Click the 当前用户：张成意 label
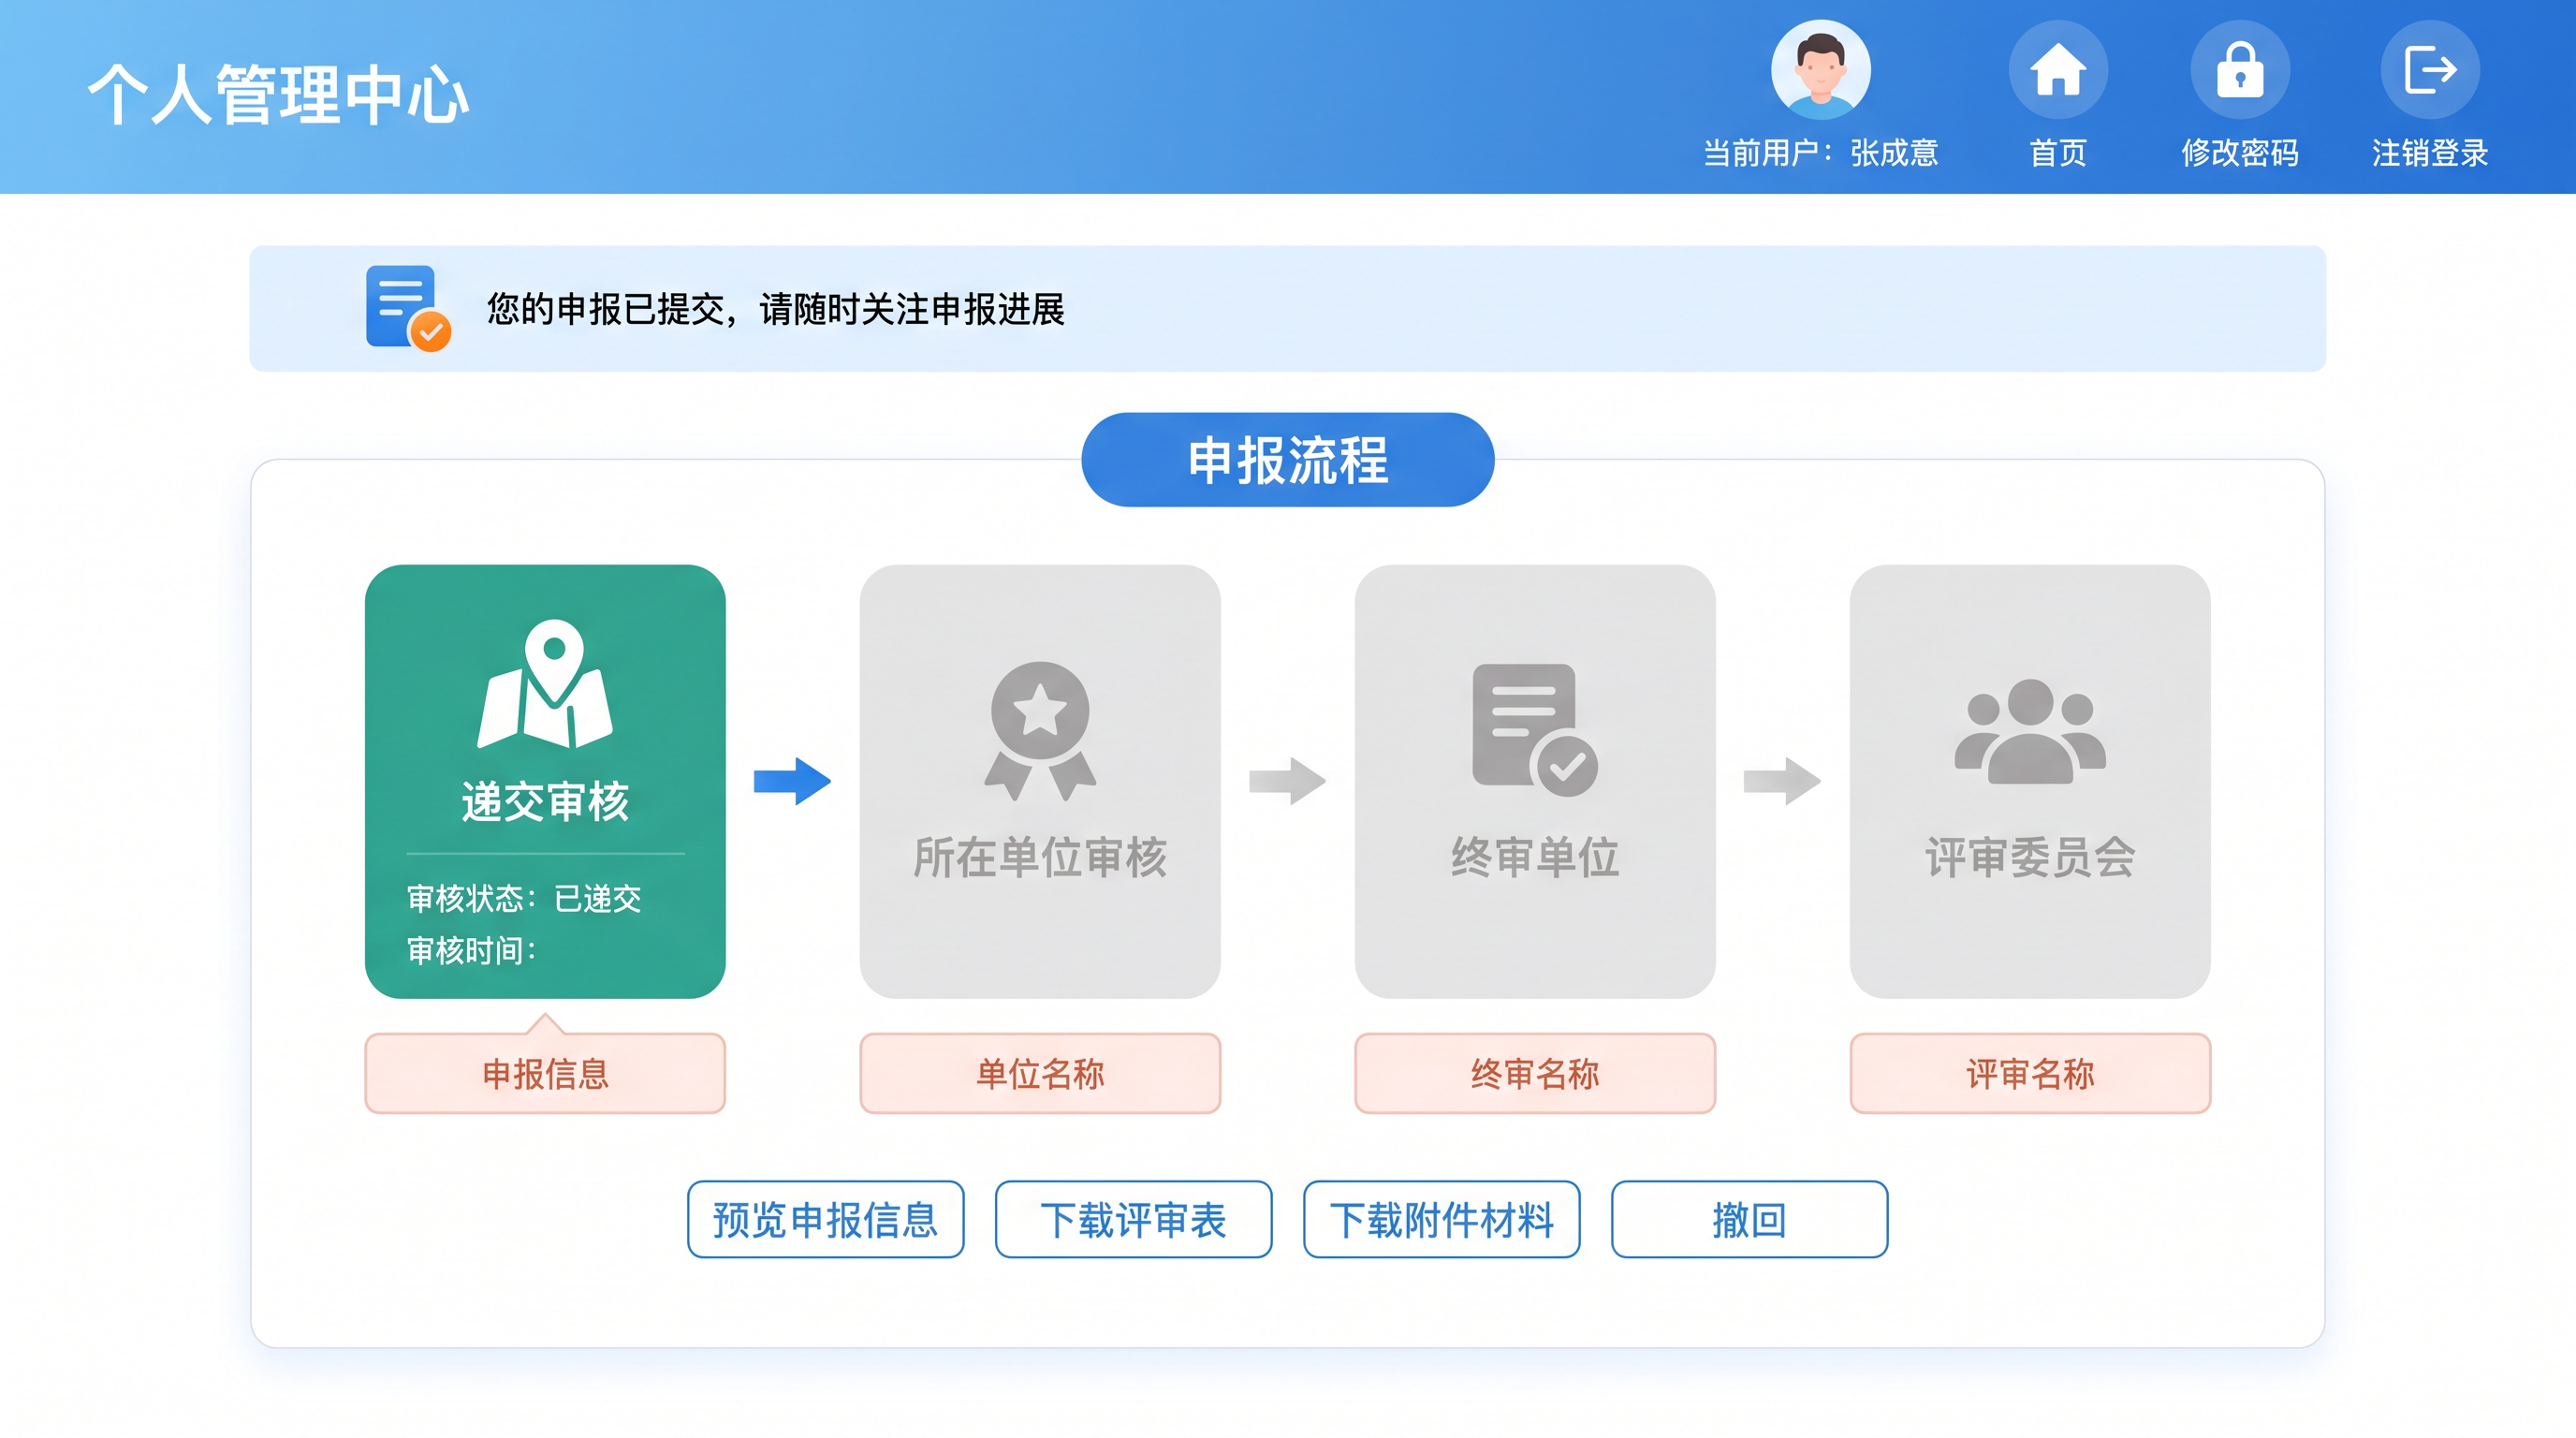 pyautogui.click(x=1820, y=153)
